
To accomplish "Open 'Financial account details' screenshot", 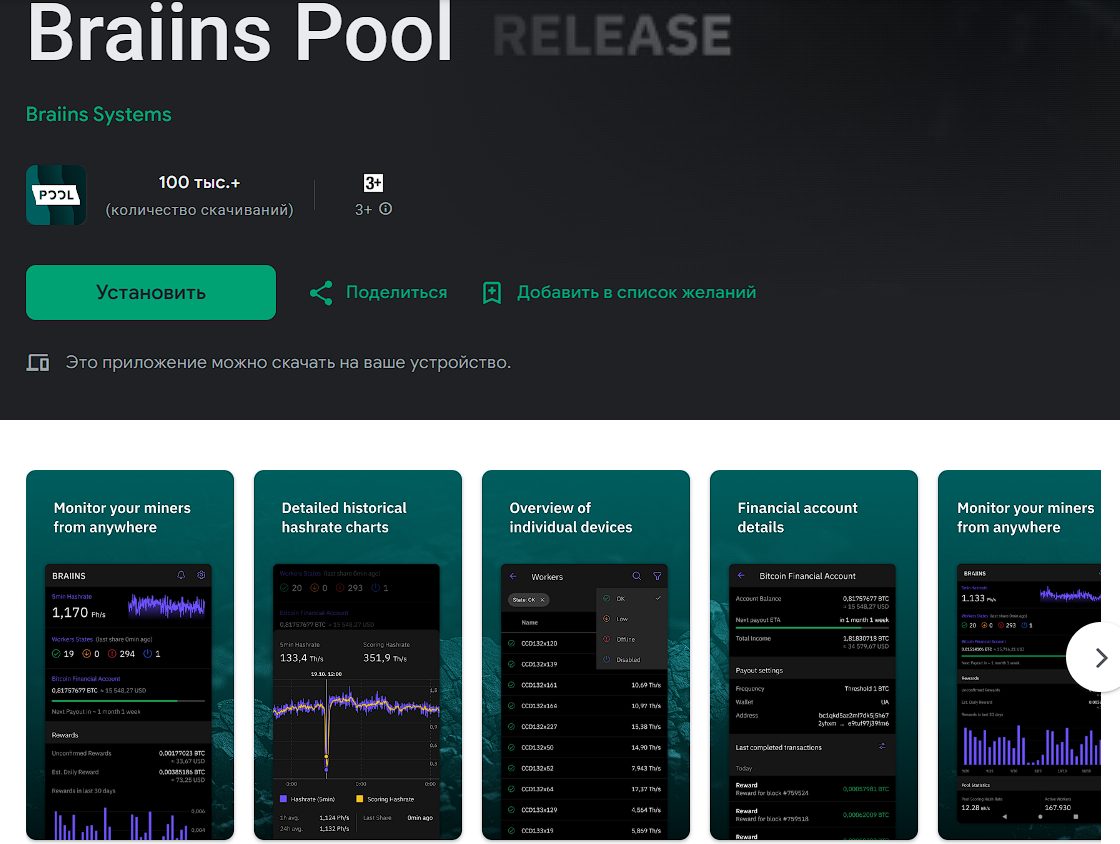I will click(x=814, y=655).
